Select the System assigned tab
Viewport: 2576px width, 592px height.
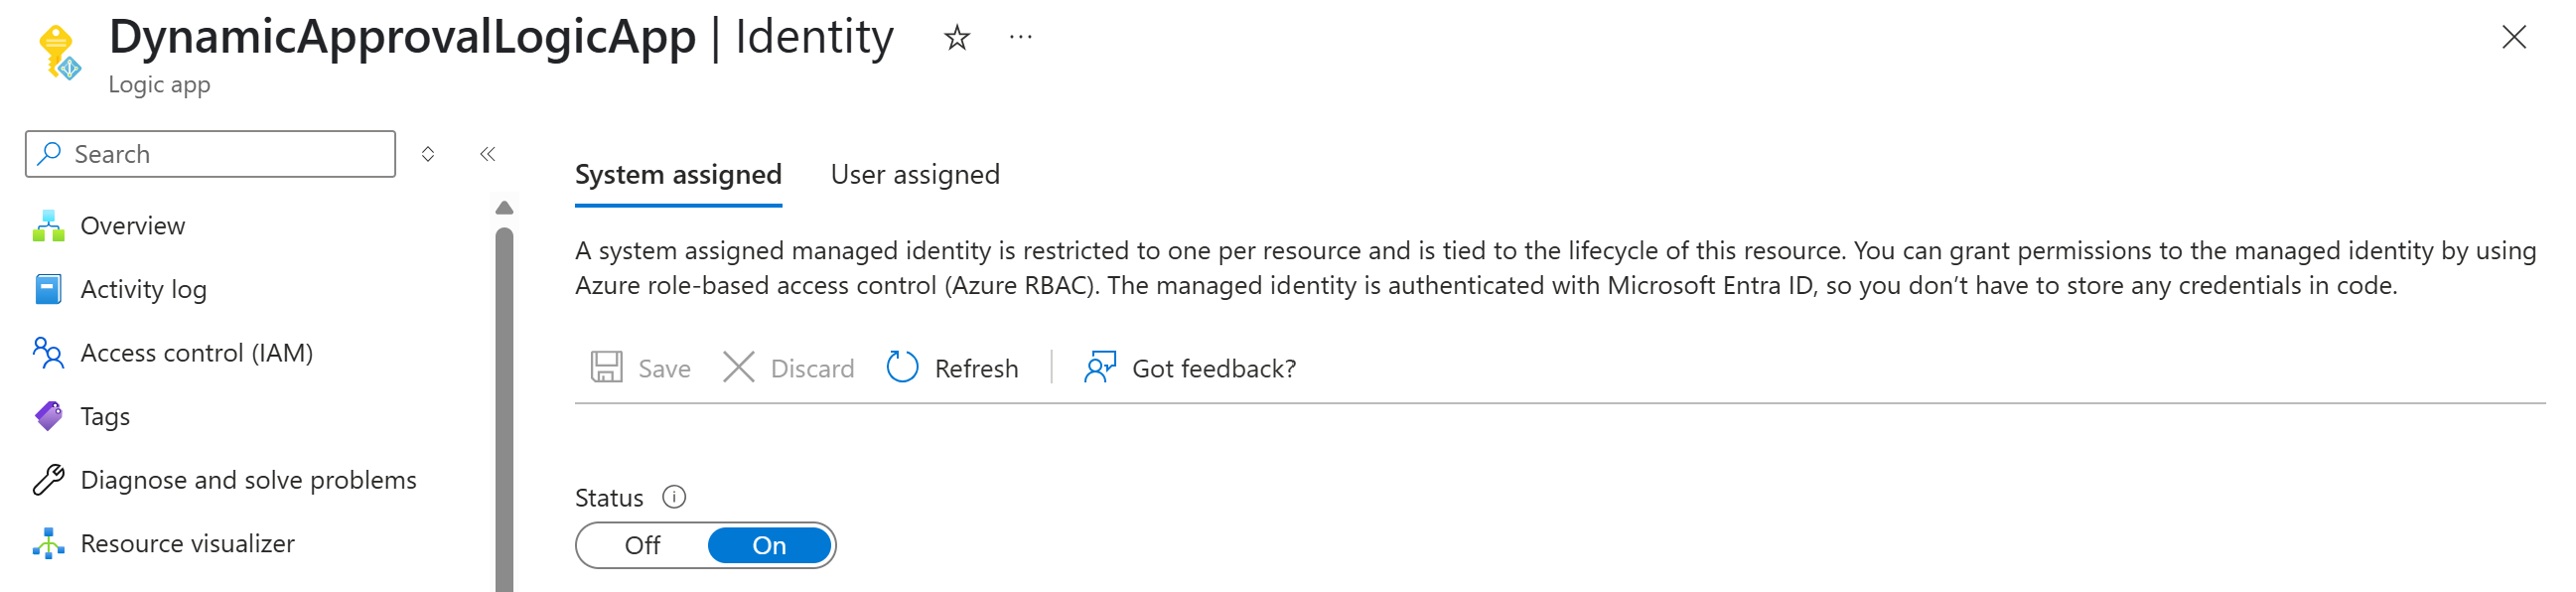[678, 174]
